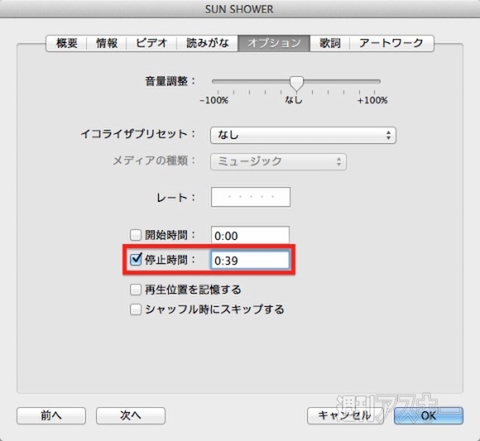The height and width of the screenshot is (441, 480).
Task: Open the 歌詞 tab
Action: (330, 43)
